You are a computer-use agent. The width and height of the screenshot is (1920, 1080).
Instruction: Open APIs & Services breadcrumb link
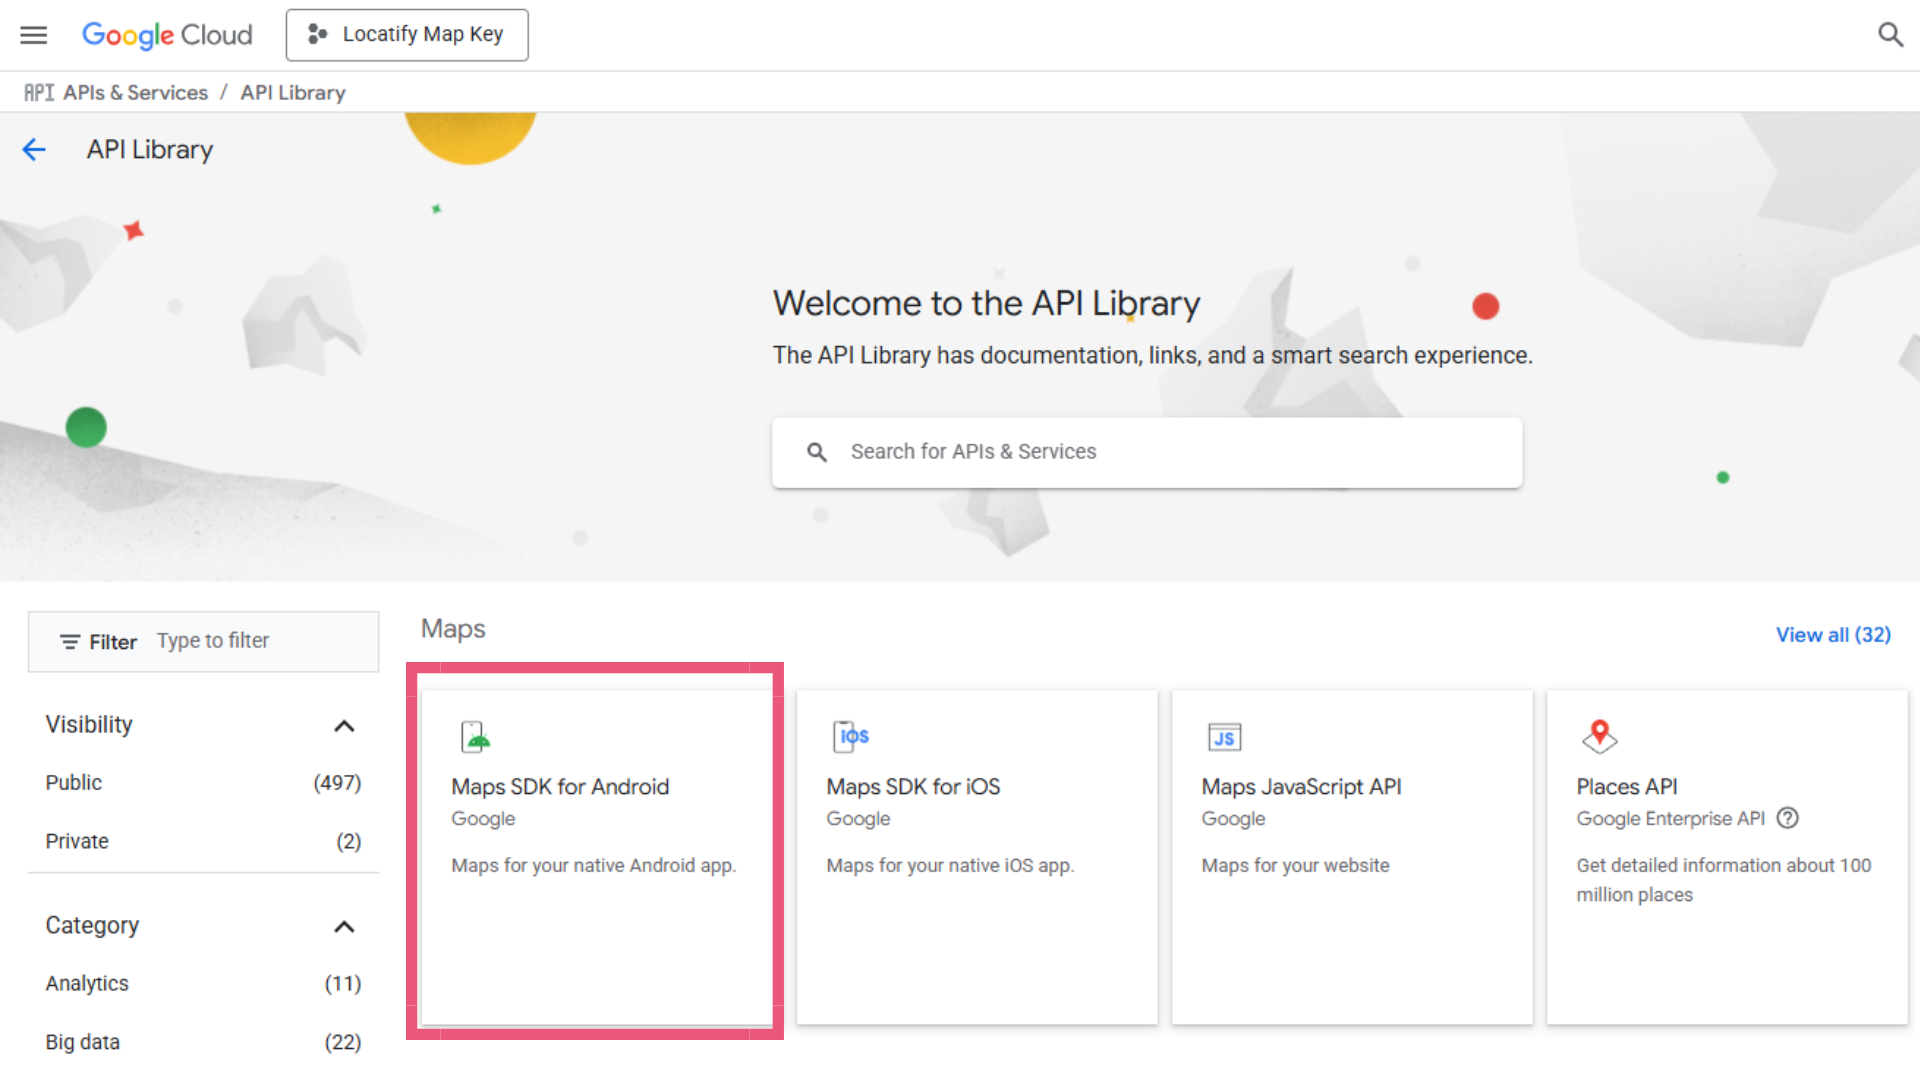tap(136, 93)
